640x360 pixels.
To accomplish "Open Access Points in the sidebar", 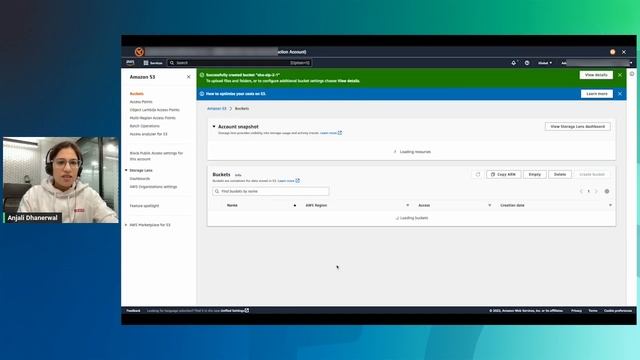I will point(141,102).
